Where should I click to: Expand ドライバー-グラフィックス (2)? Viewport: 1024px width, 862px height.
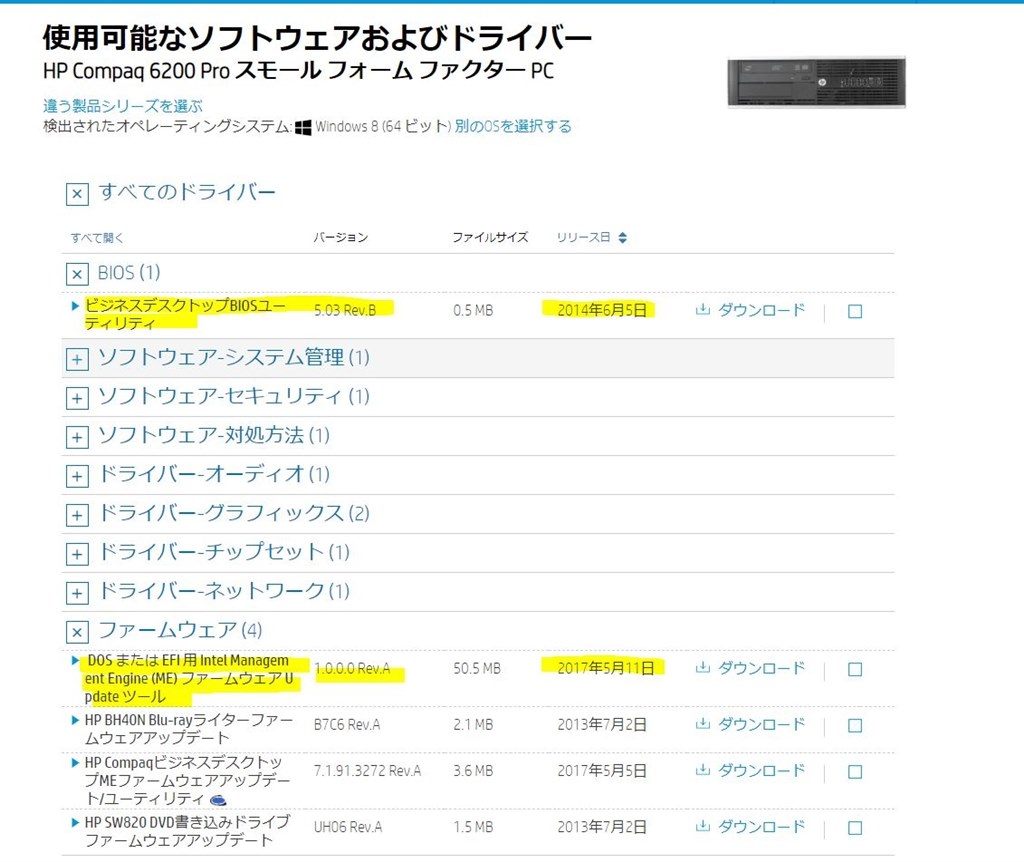77,515
